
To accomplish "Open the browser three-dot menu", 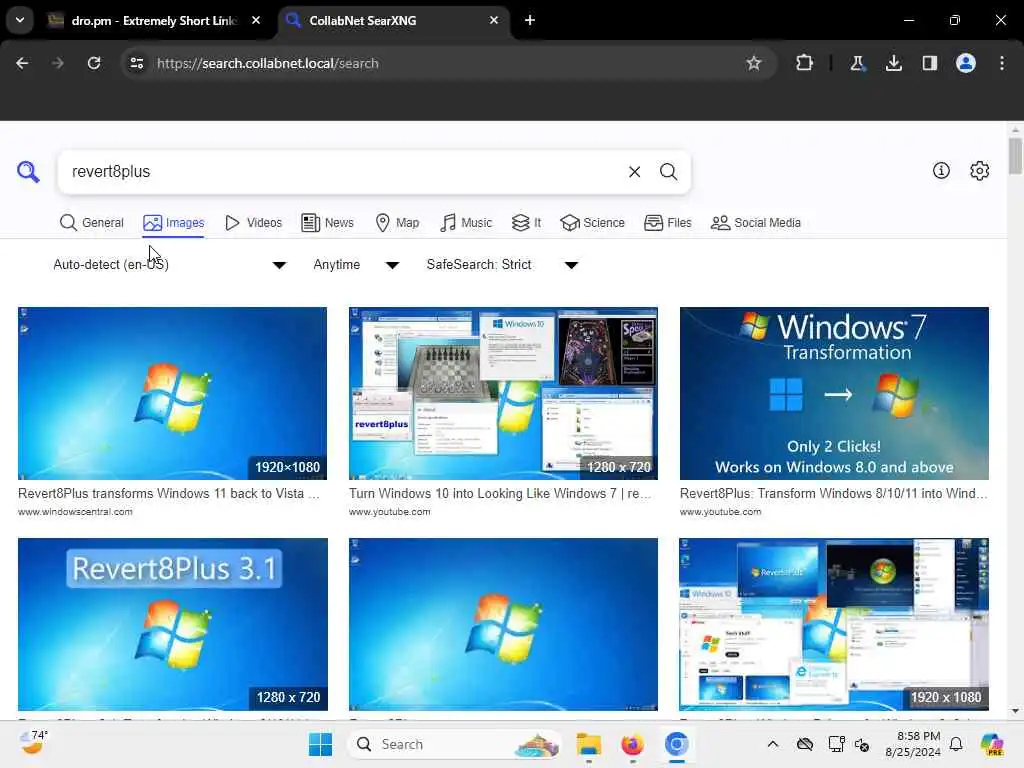I will point(1002,63).
